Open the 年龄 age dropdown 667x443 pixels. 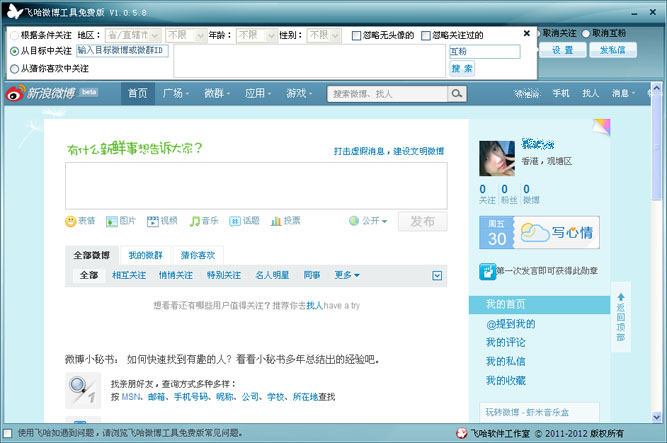[257, 35]
